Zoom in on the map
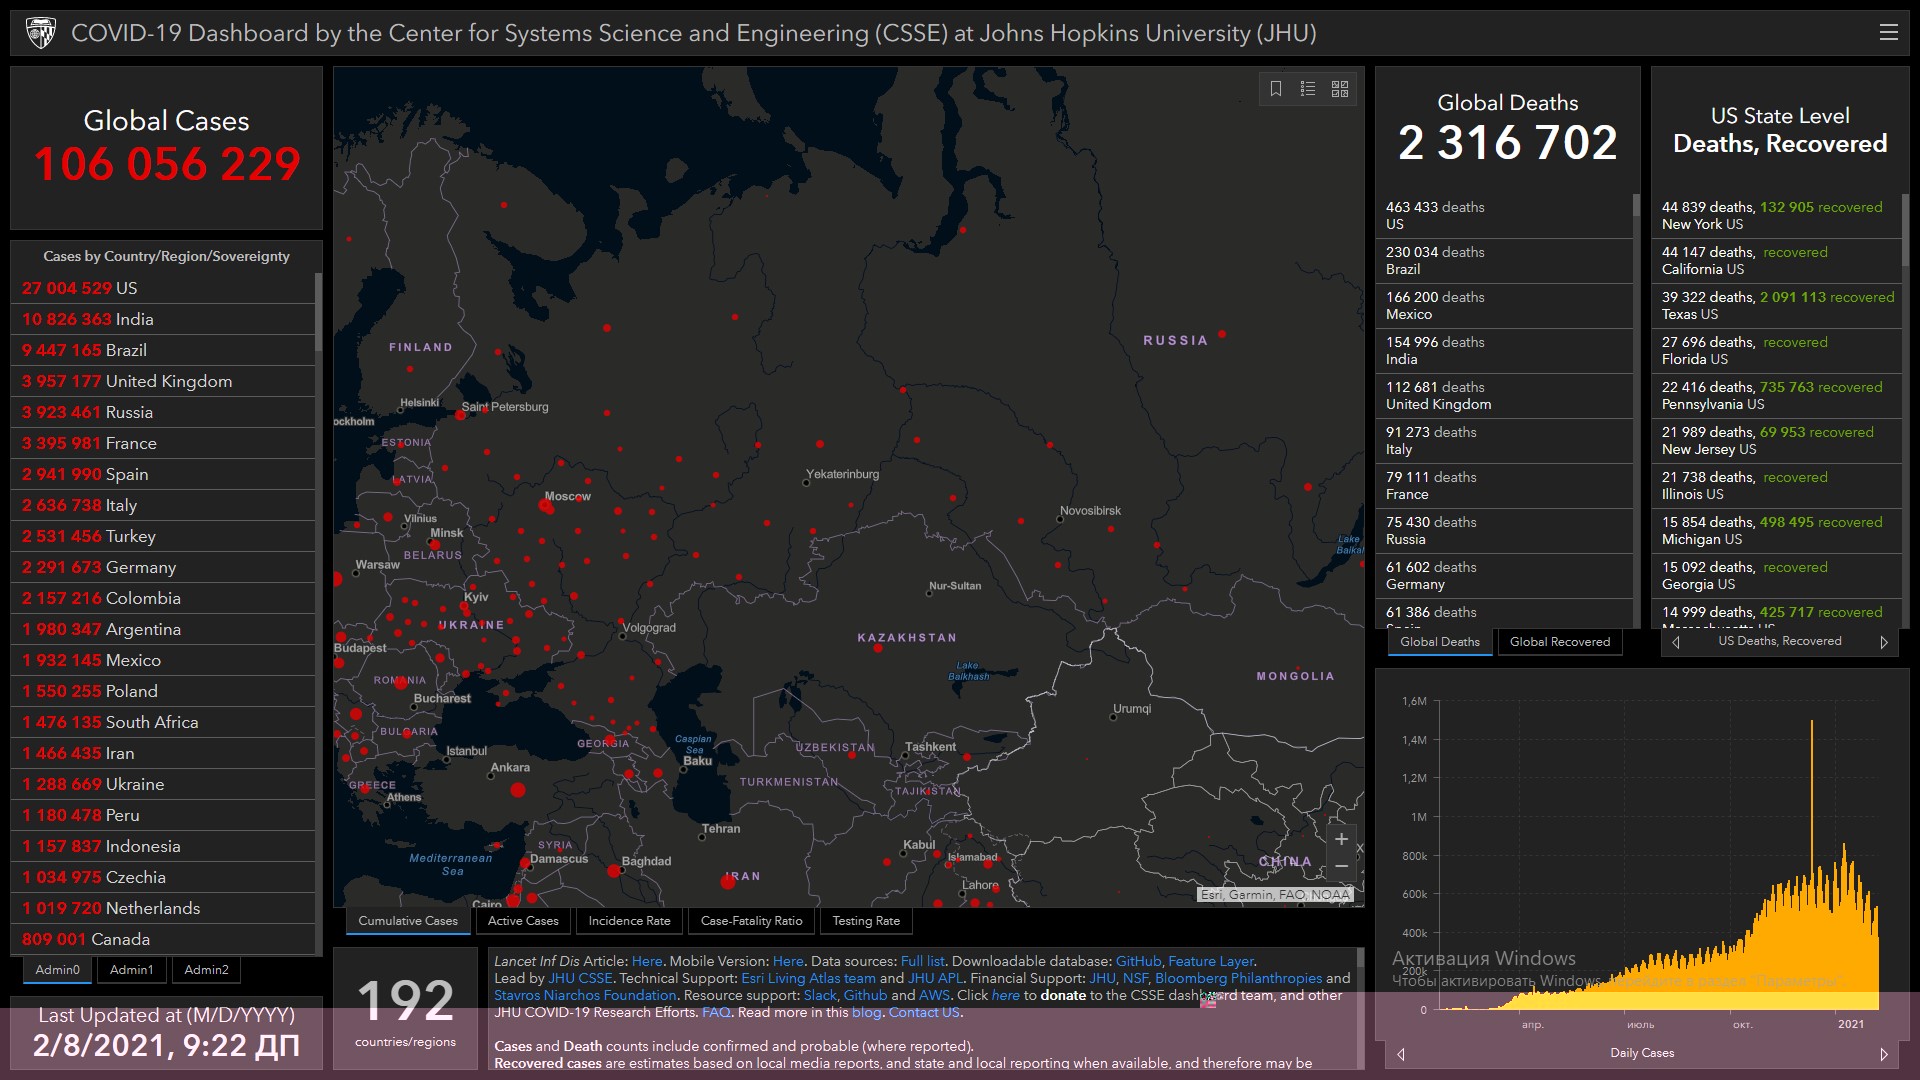Screen dimensions: 1920x1080 tap(1342, 840)
